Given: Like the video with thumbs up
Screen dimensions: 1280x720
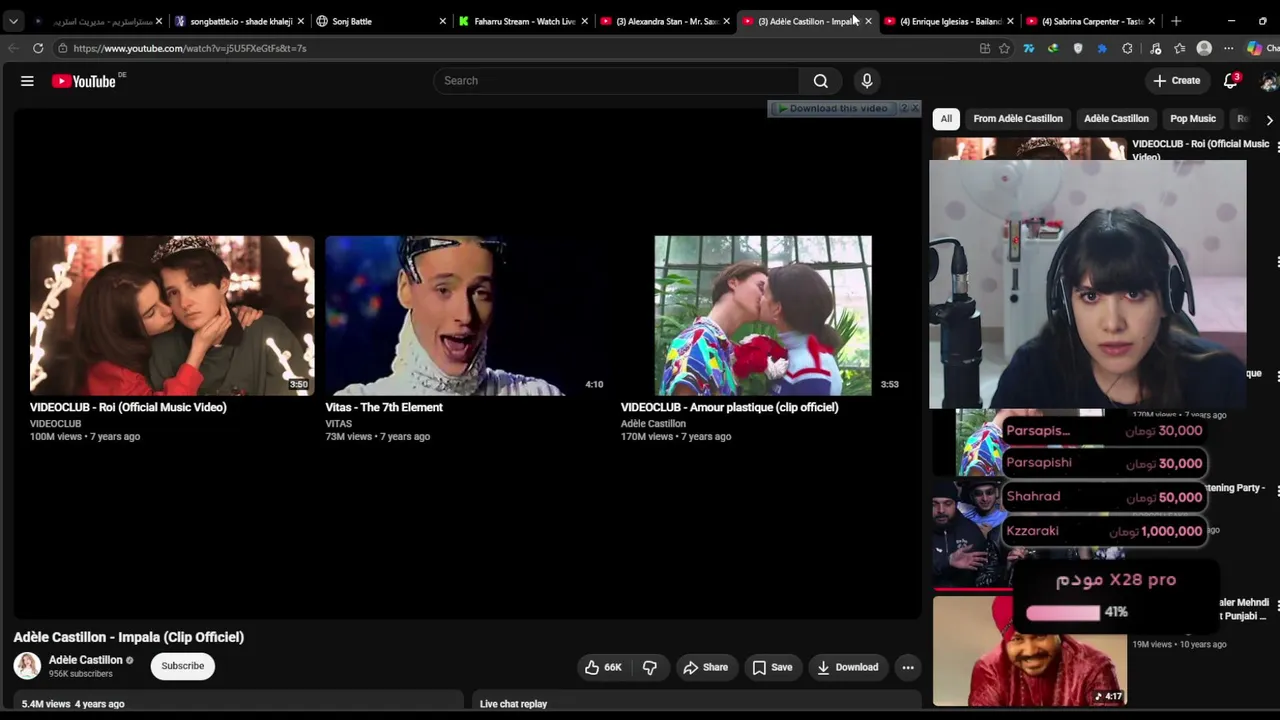Looking at the screenshot, I should click(603, 667).
